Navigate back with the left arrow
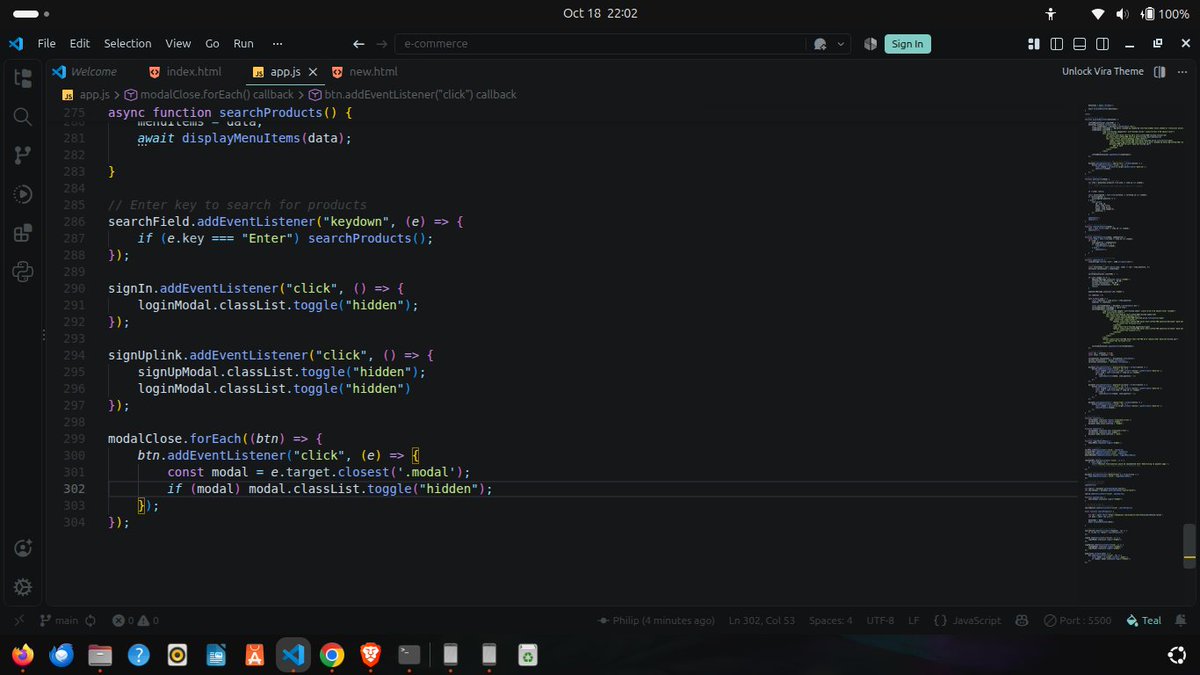Viewport: 1200px width, 675px height. click(x=359, y=44)
